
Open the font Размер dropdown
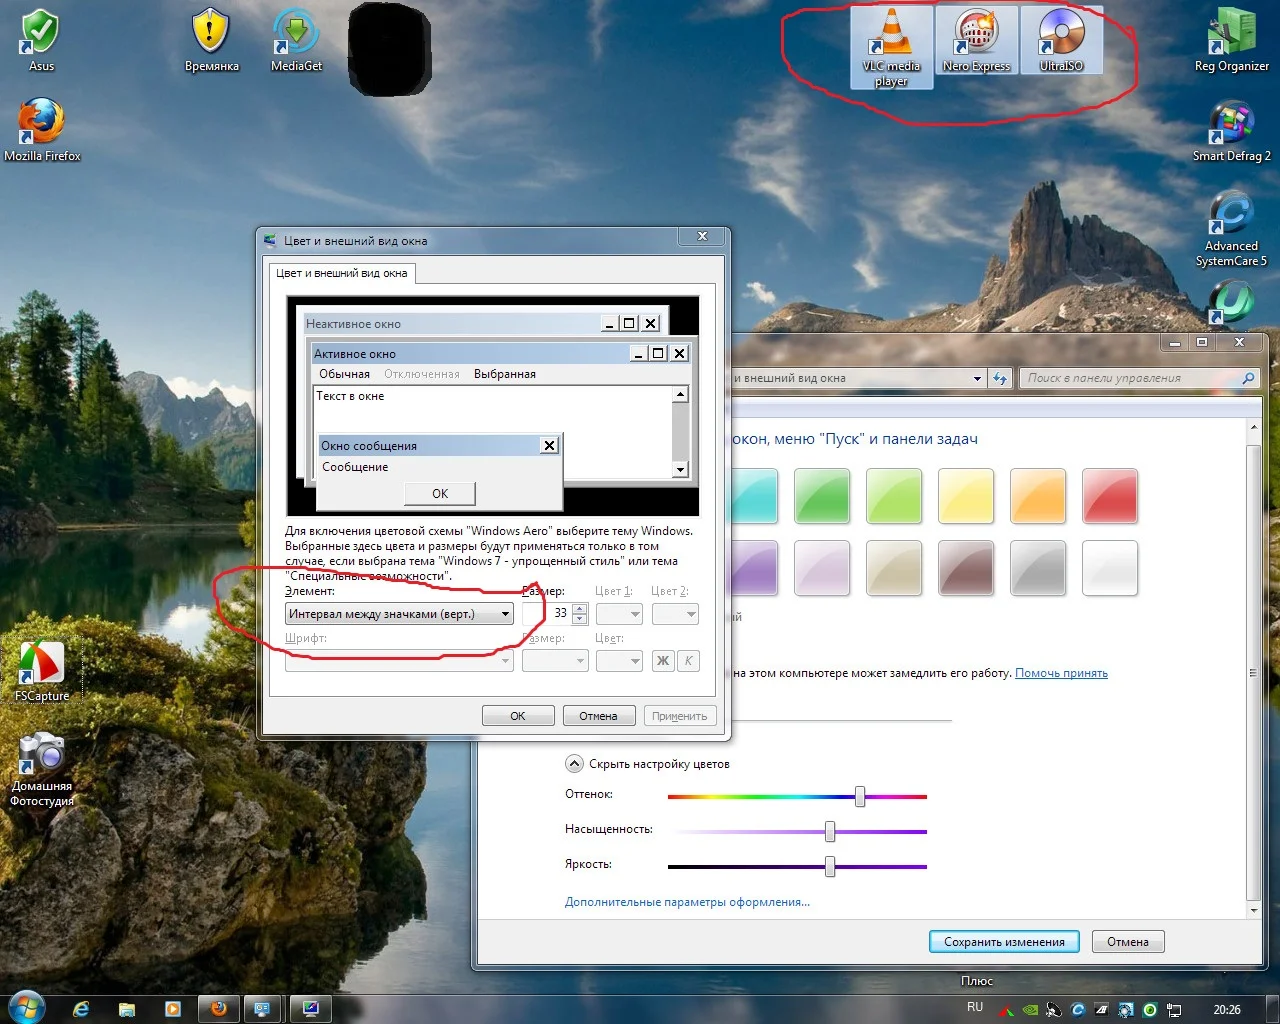point(555,661)
